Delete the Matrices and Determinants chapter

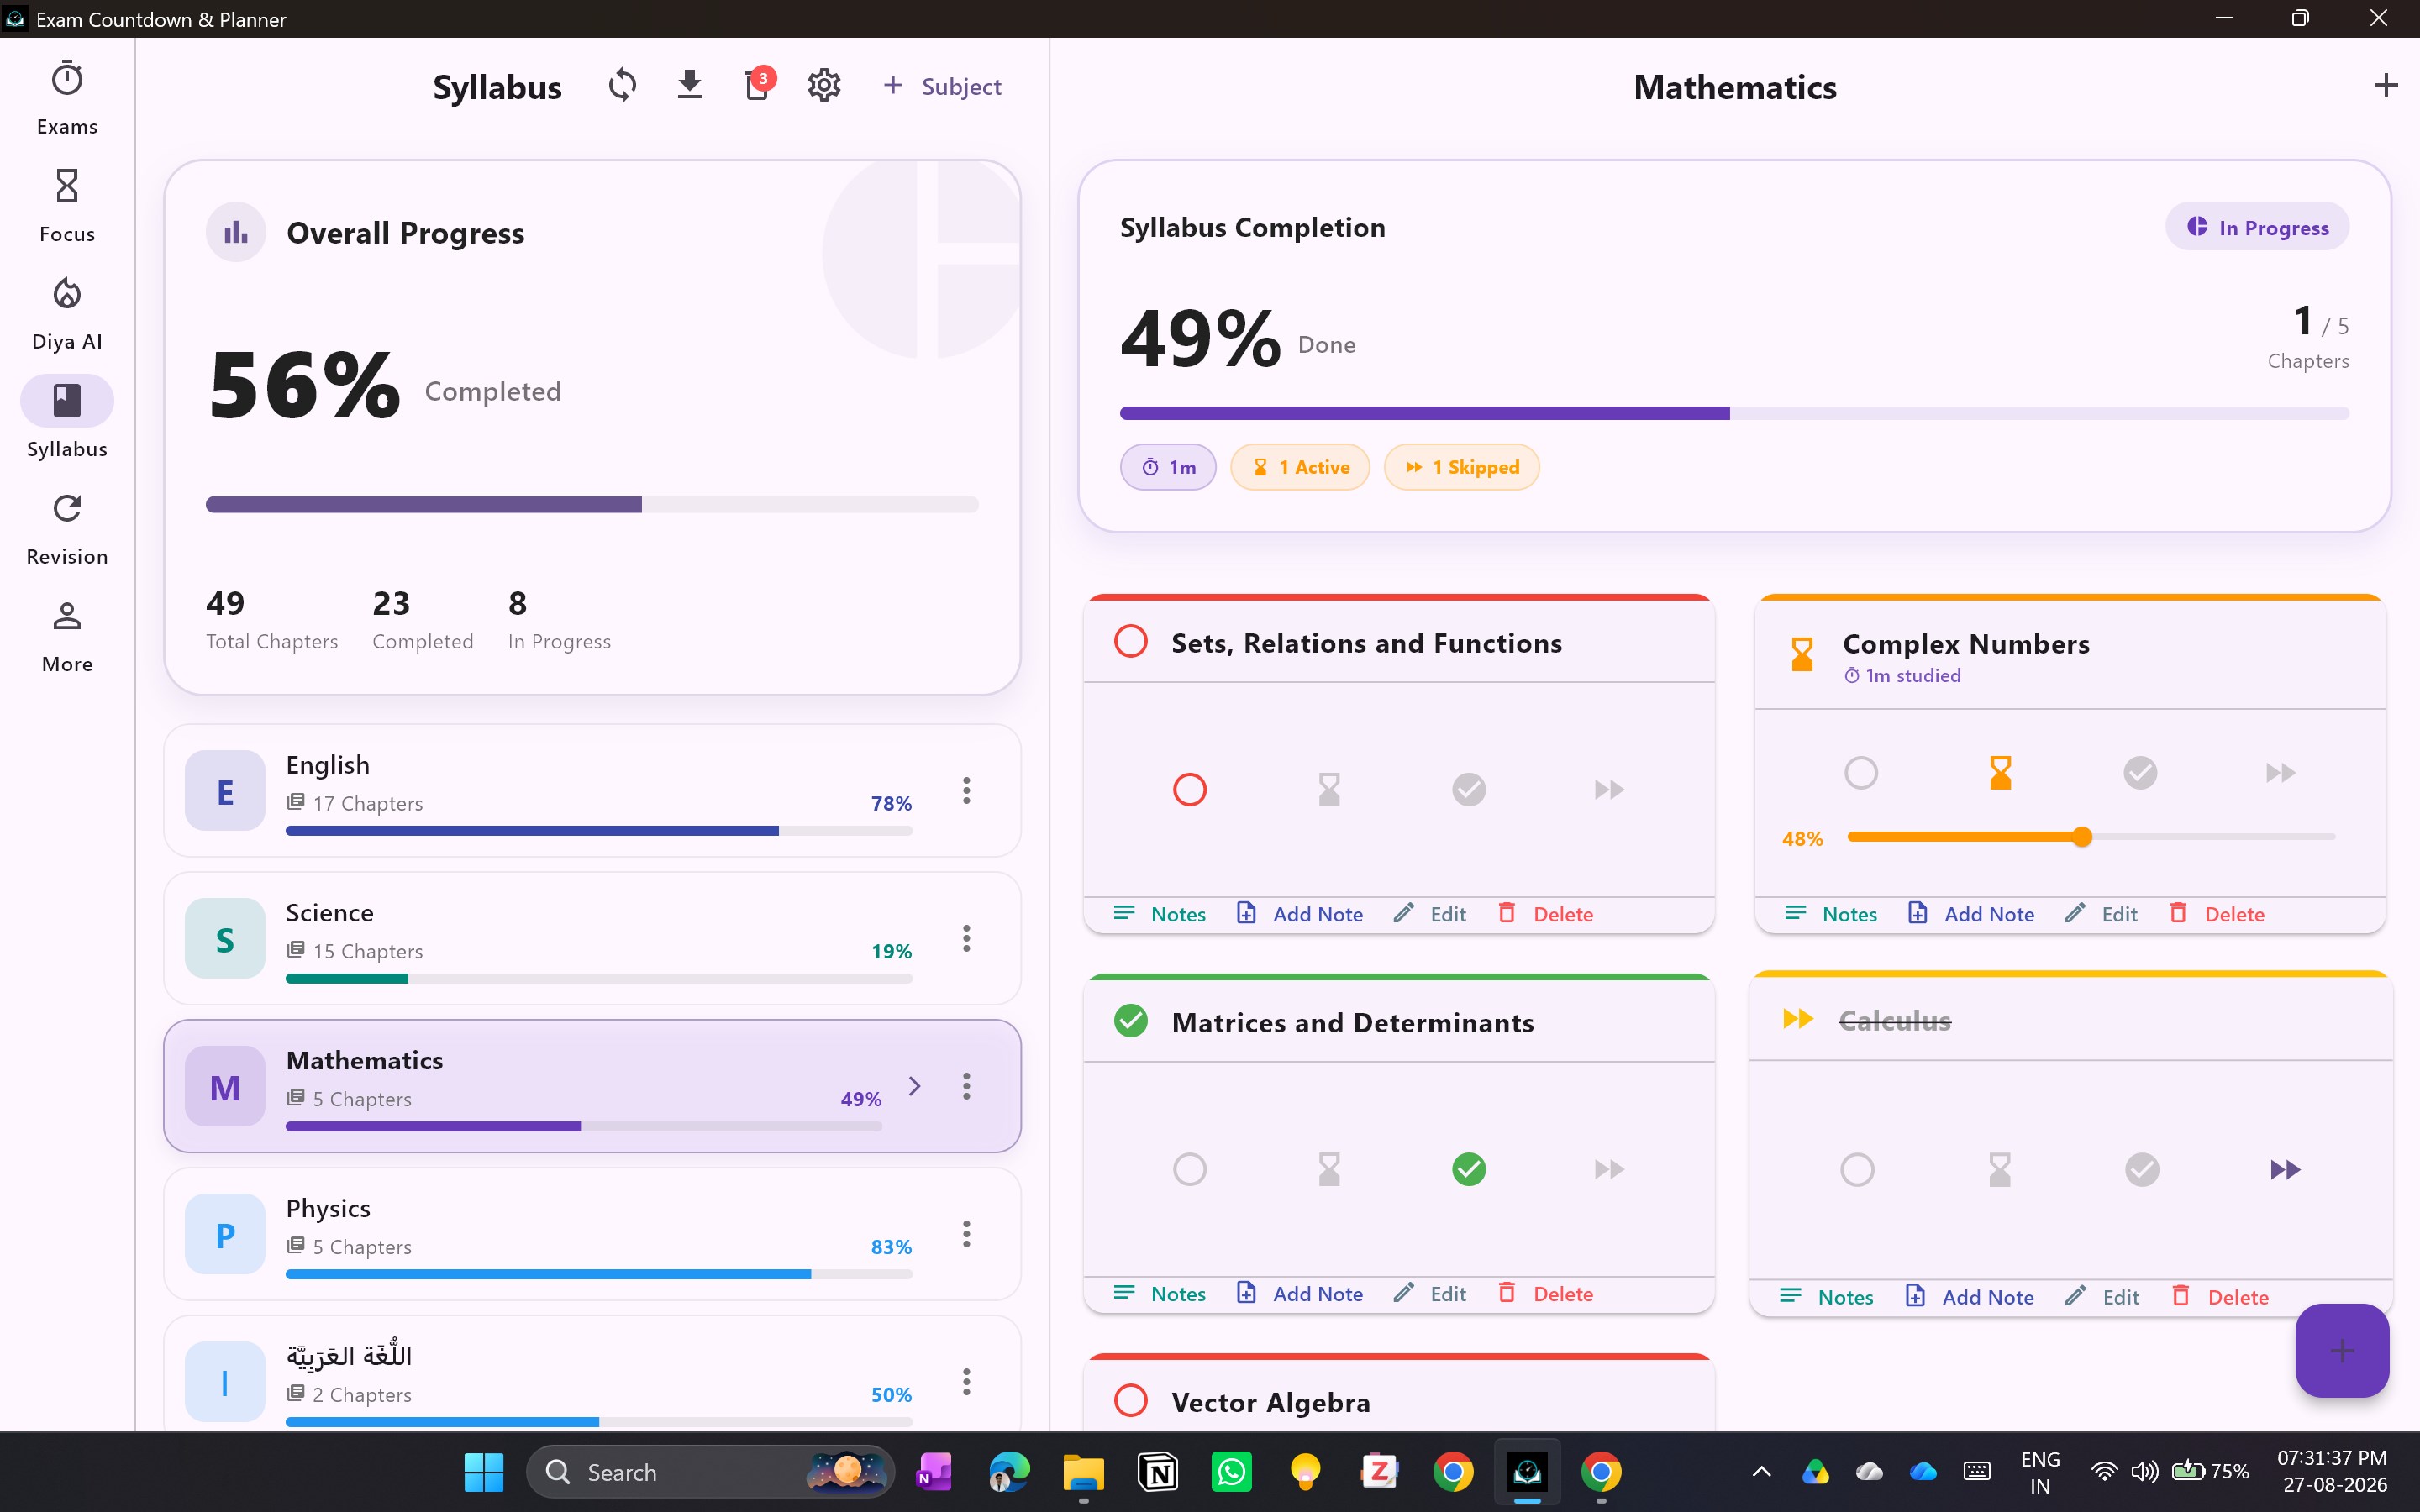(1545, 1293)
